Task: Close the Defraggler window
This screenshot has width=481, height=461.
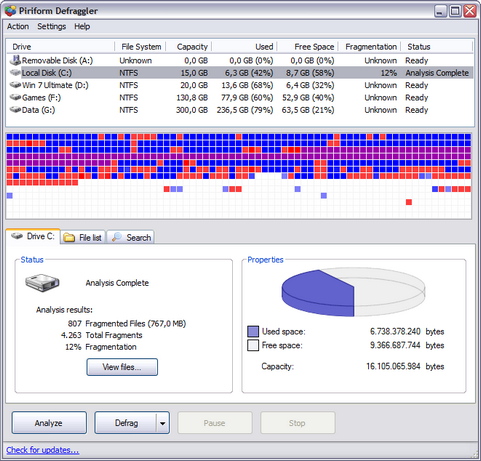Action: coord(470,11)
